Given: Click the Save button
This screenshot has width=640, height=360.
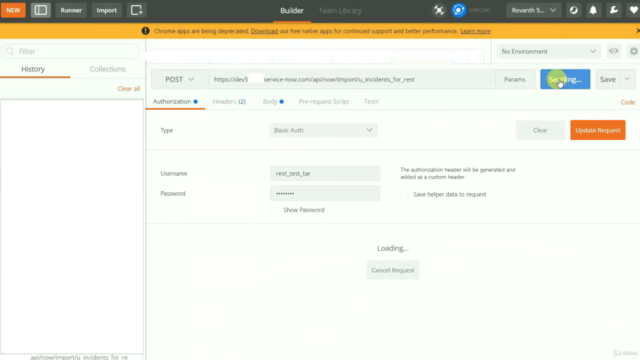Looking at the screenshot, I should tap(607, 79).
